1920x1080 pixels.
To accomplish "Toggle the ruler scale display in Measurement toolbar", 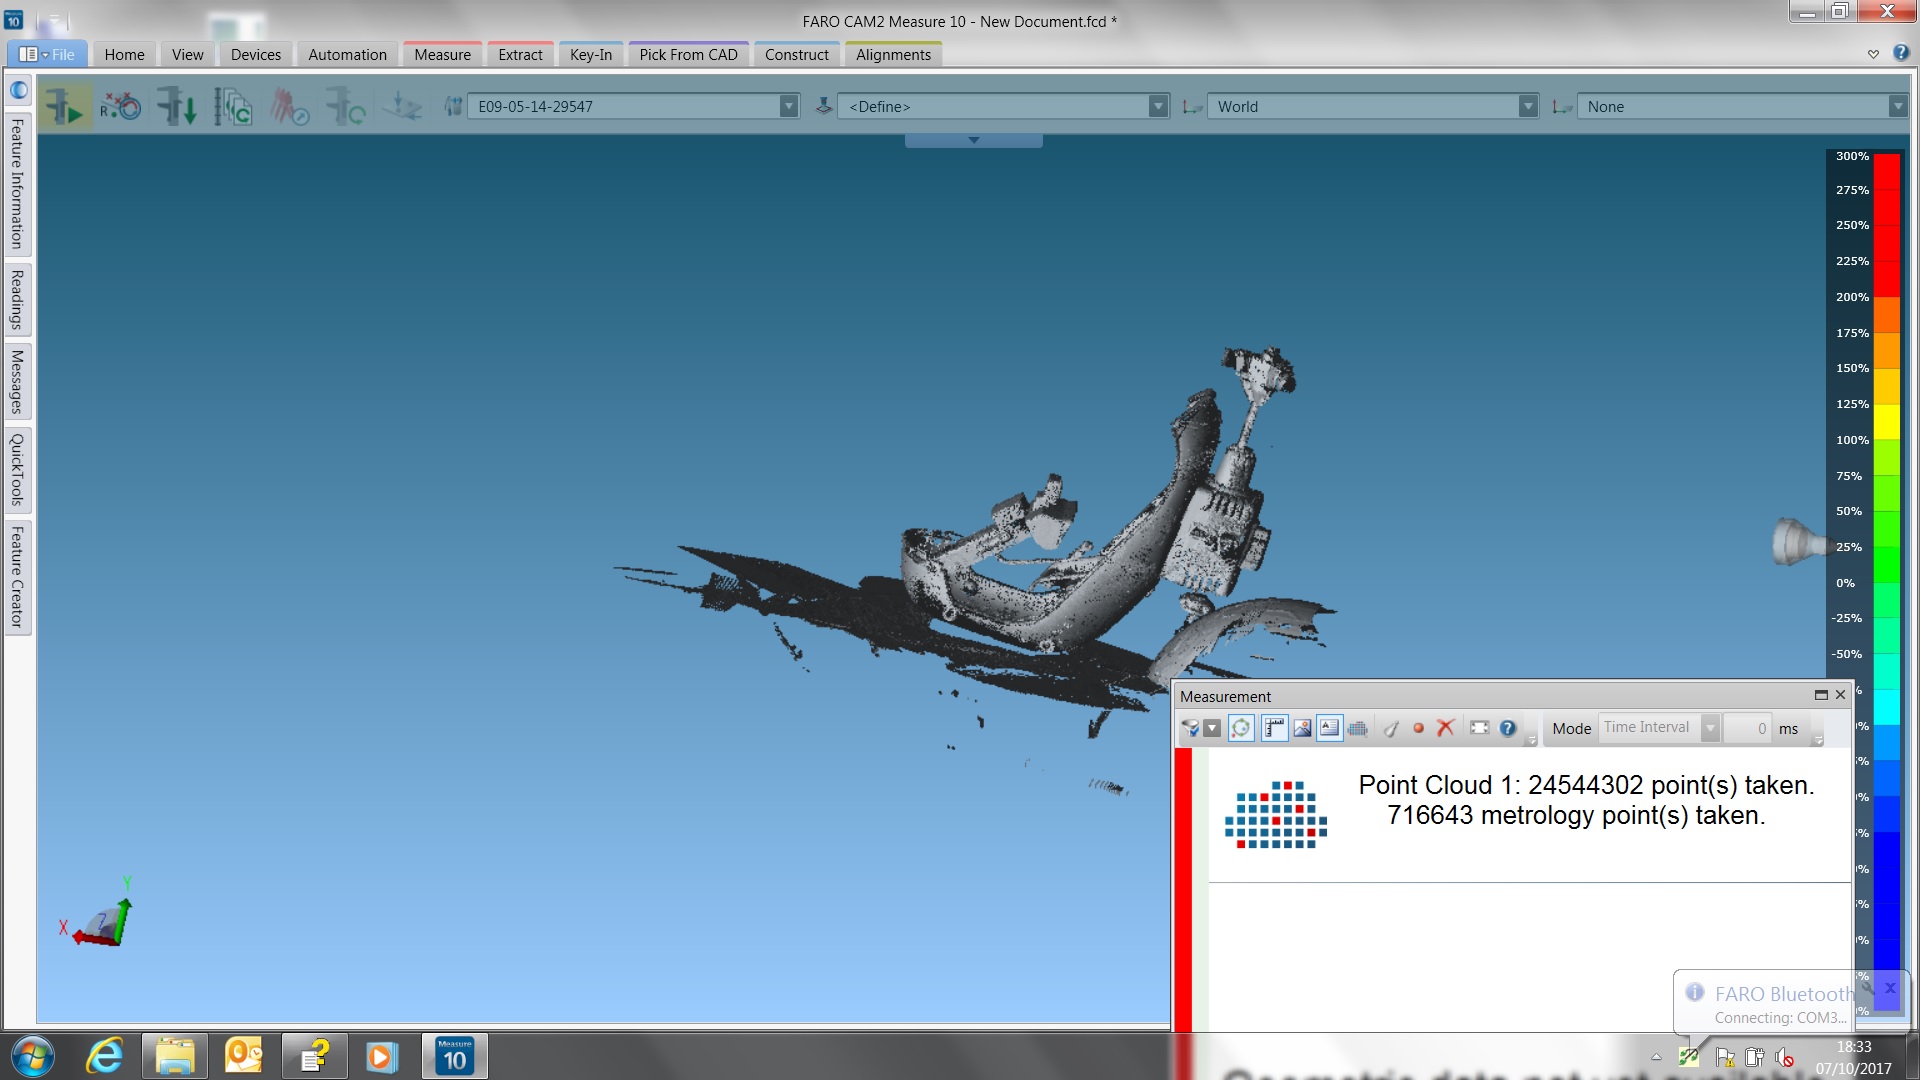I will (1274, 728).
